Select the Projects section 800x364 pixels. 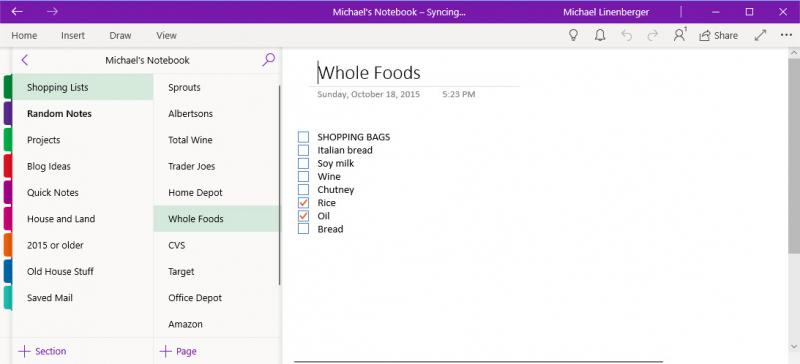click(83, 140)
